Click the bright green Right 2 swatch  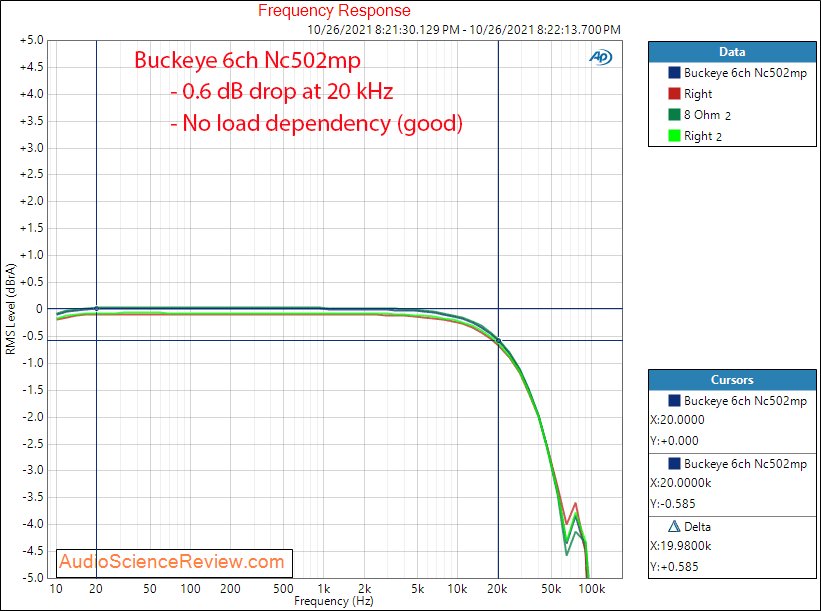(674, 136)
